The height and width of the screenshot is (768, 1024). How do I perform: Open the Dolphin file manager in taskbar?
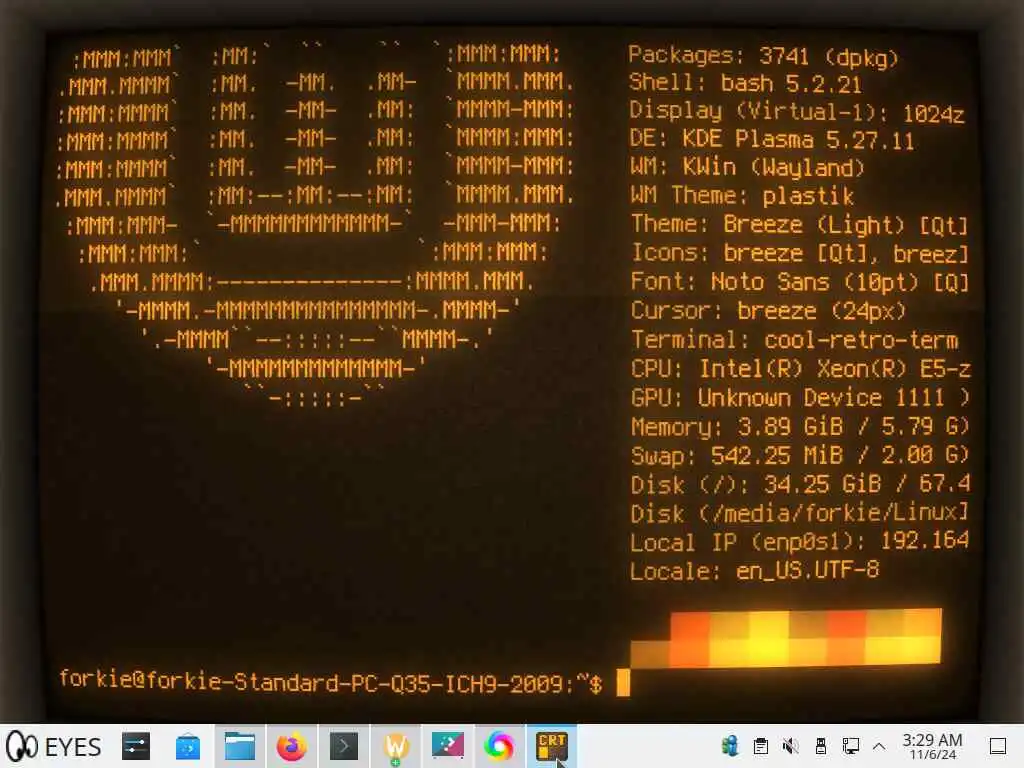[x=240, y=746]
